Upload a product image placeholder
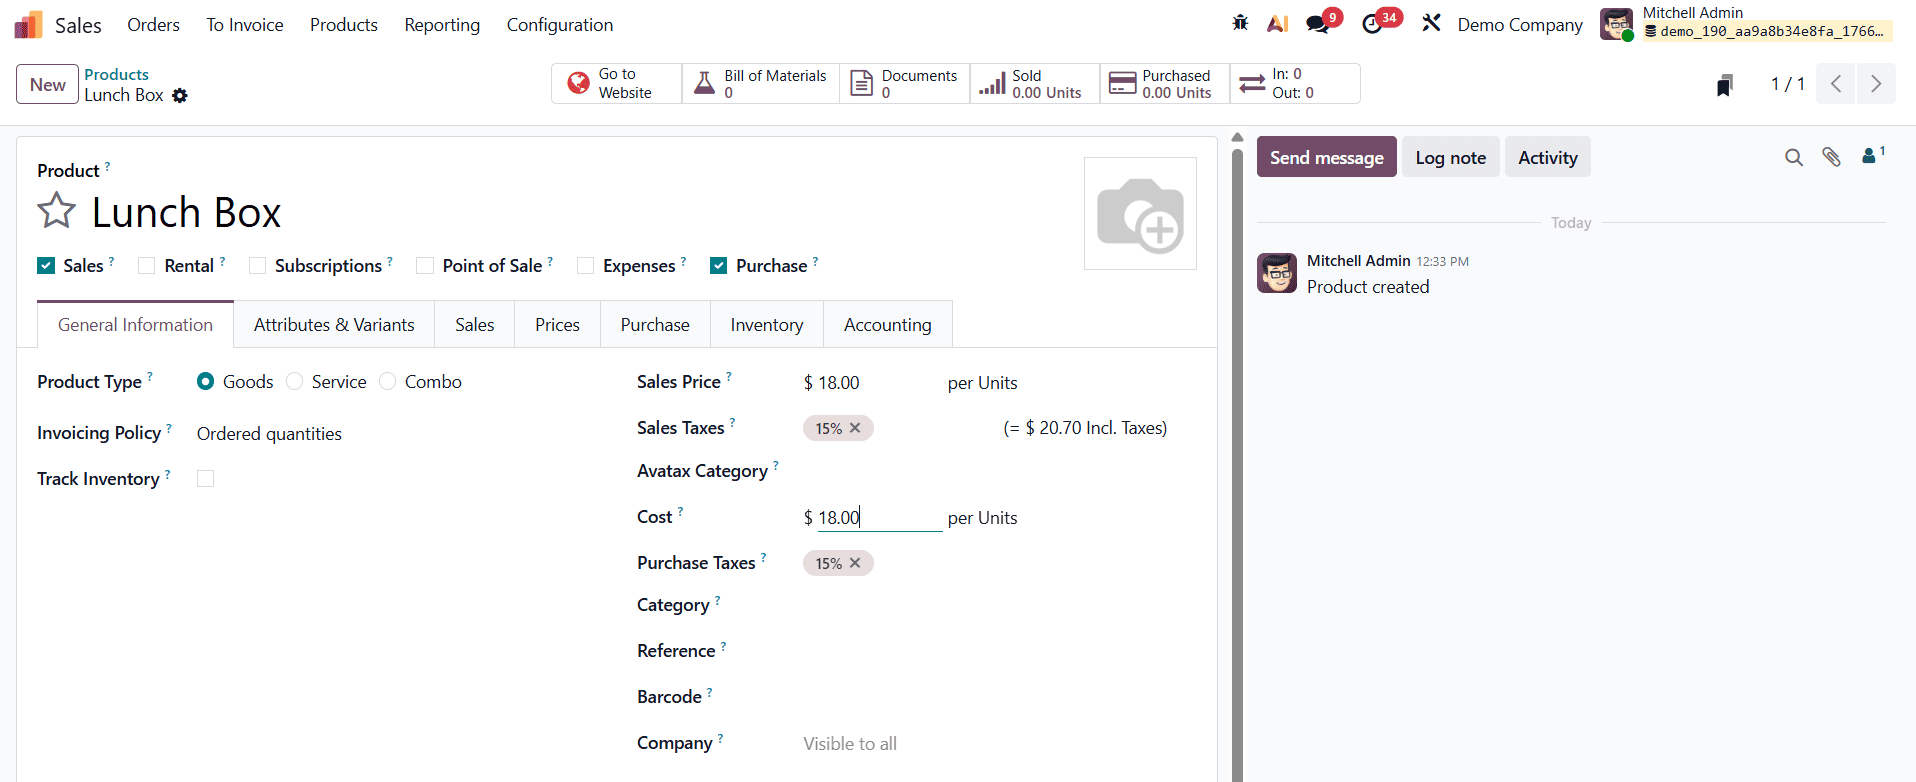The image size is (1916, 782). click(1140, 213)
